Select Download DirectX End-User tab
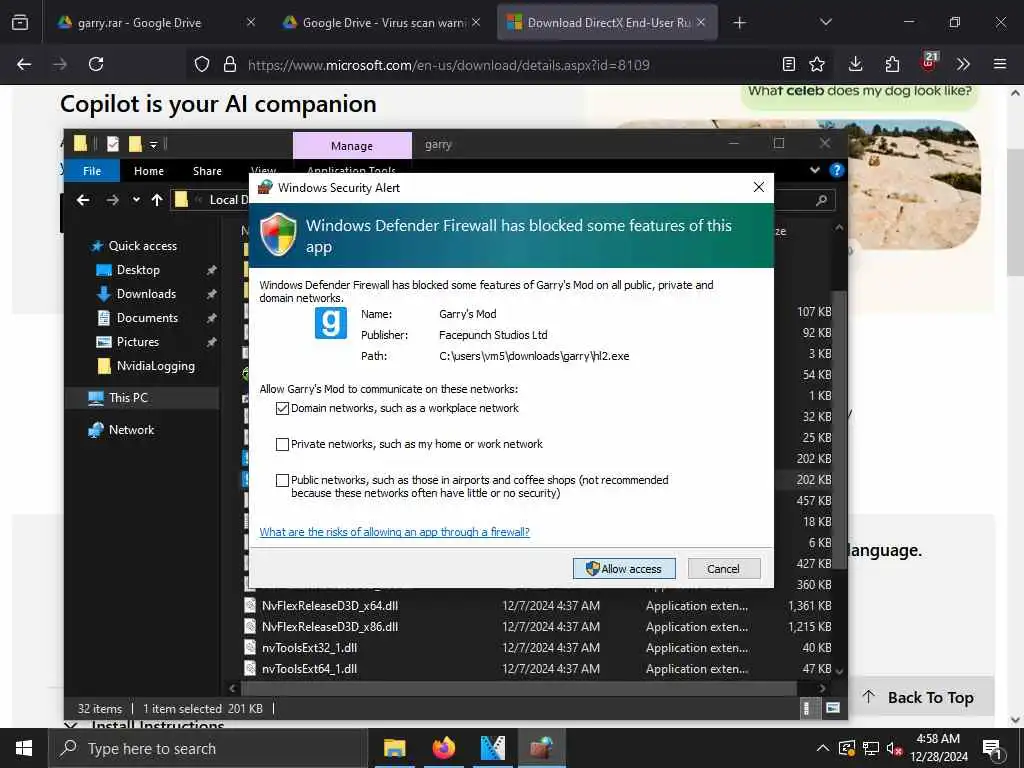This screenshot has width=1024, height=768. [x=608, y=23]
